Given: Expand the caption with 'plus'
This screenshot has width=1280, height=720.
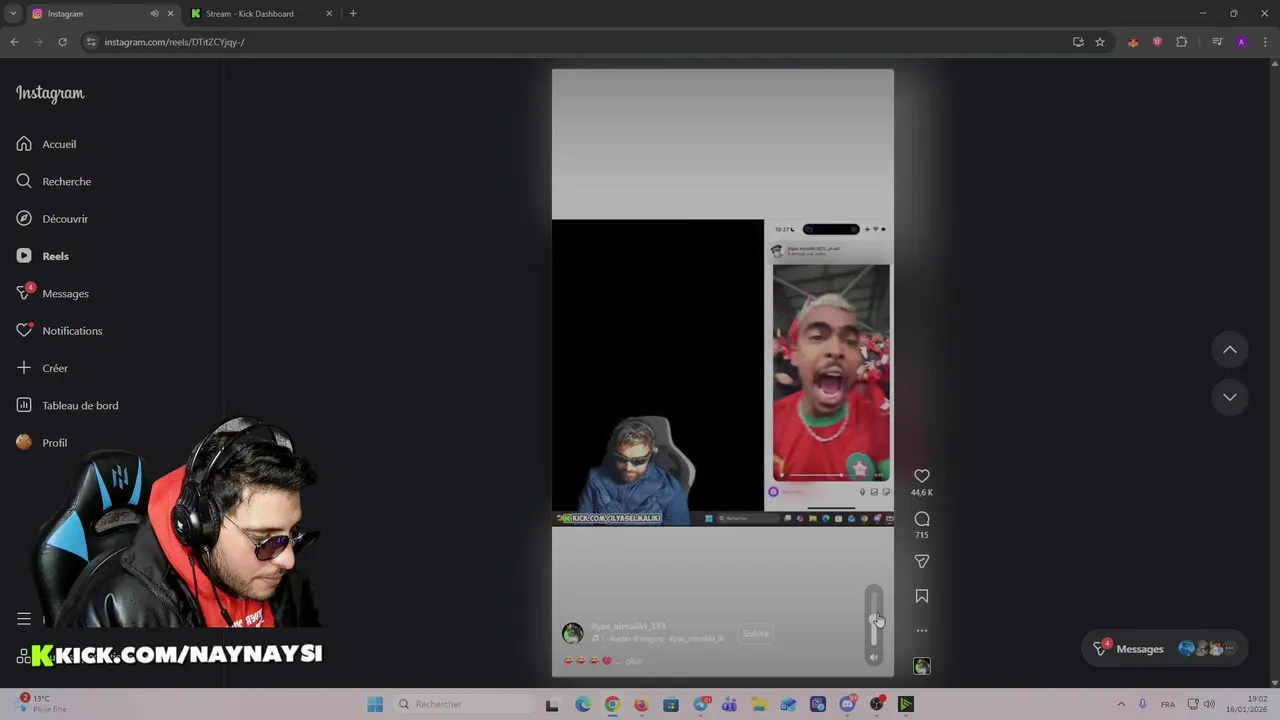Looking at the screenshot, I should (x=634, y=661).
